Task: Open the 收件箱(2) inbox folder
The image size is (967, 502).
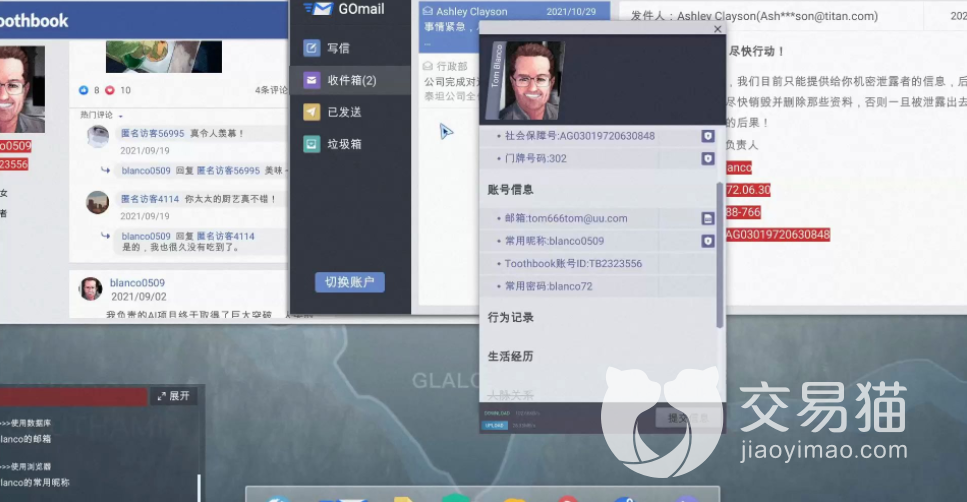Action: pyautogui.click(x=350, y=80)
